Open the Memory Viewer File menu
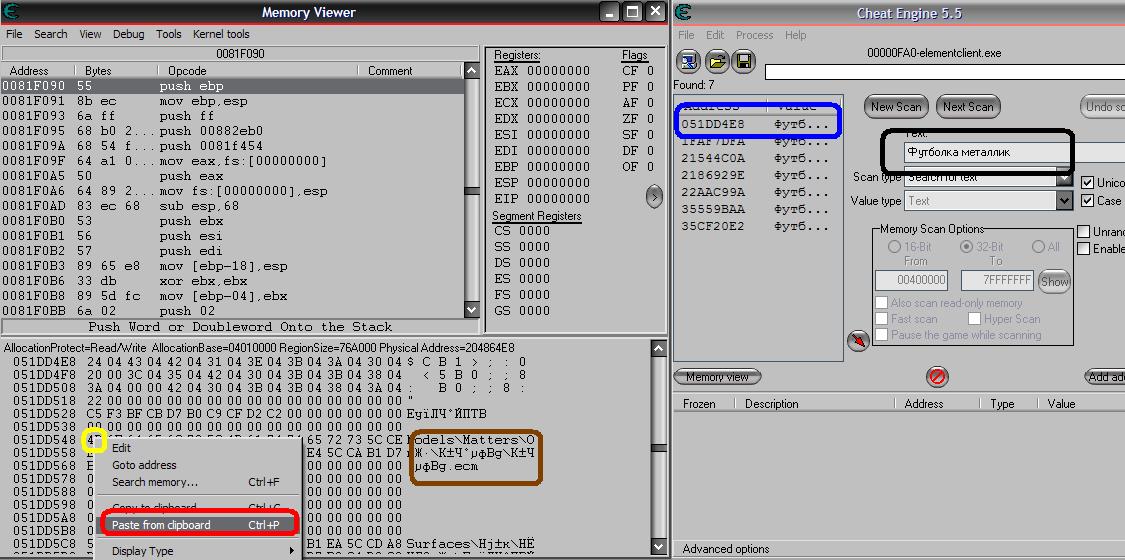This screenshot has height=560, width=1125. tap(14, 34)
